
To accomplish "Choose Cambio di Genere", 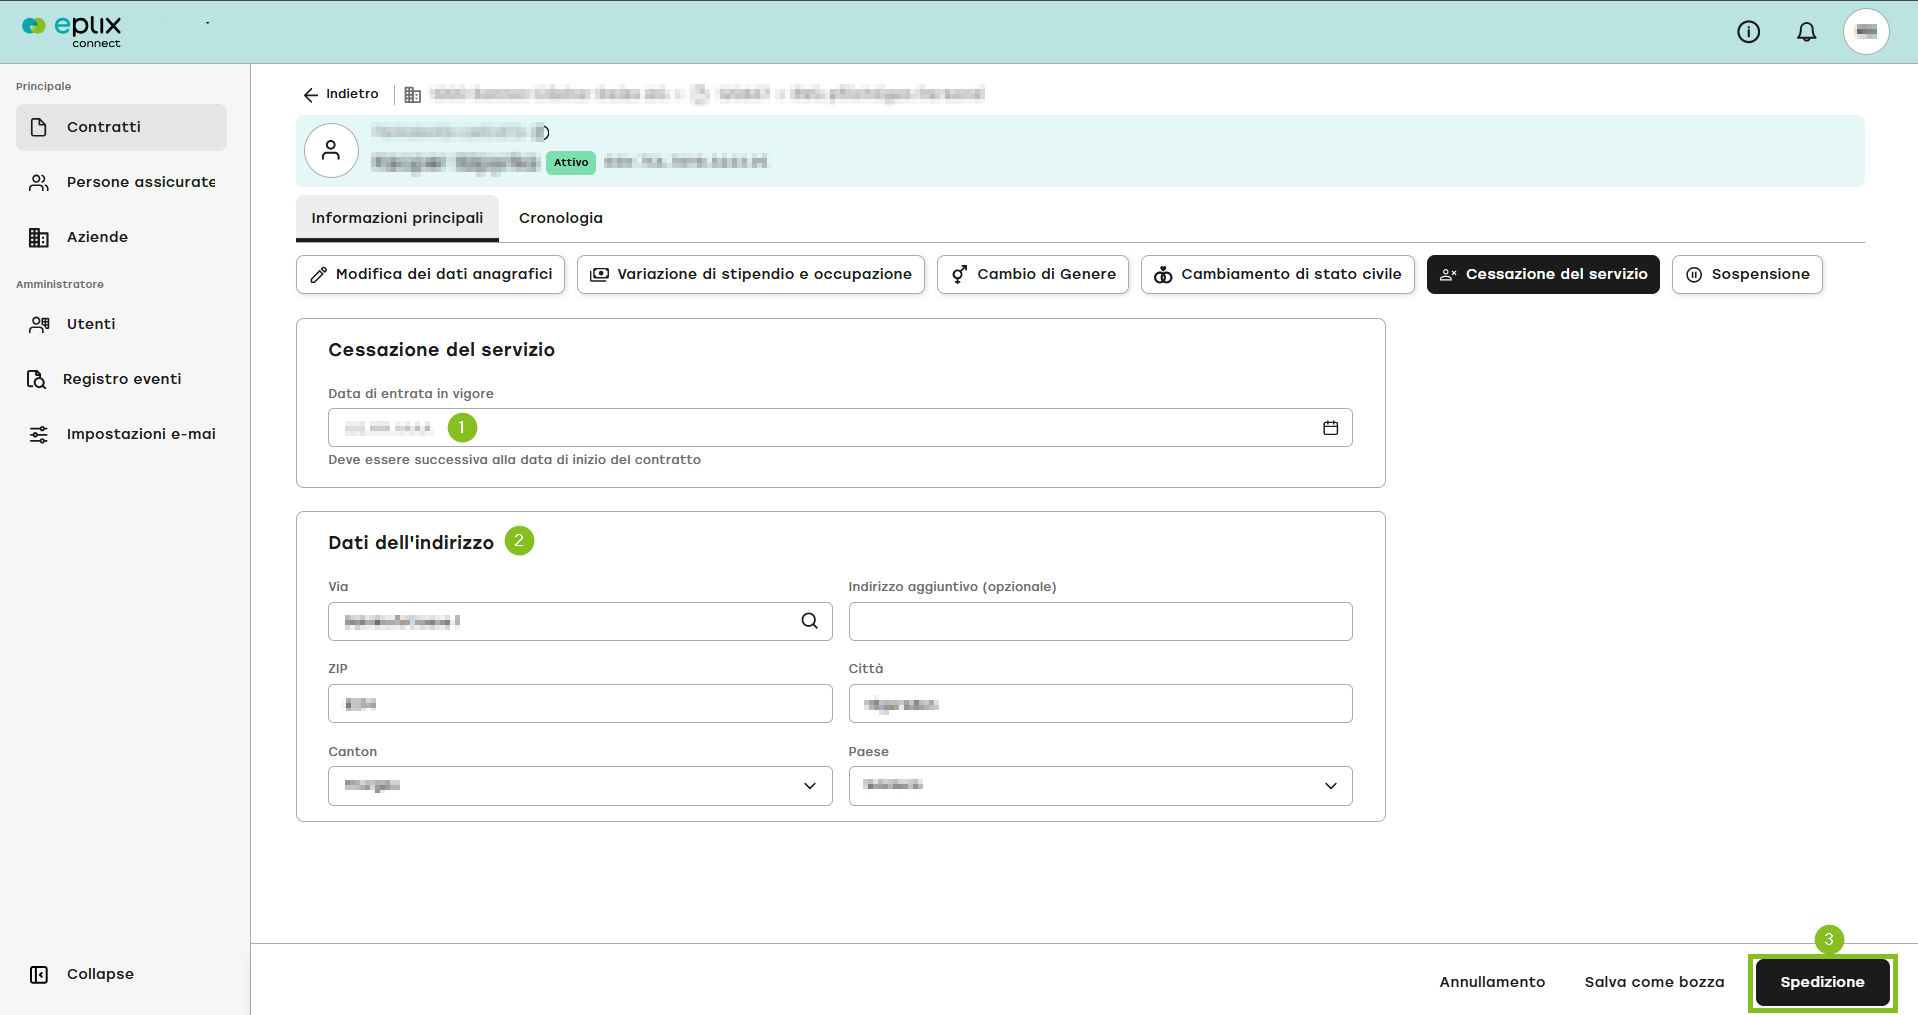I will (1033, 274).
